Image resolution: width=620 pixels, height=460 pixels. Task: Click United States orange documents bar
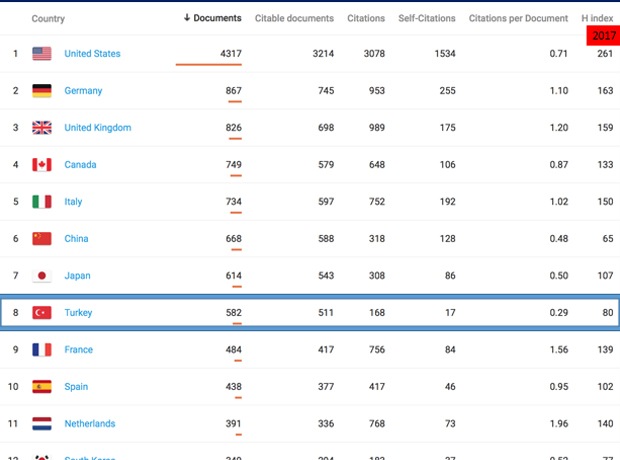(208, 64)
